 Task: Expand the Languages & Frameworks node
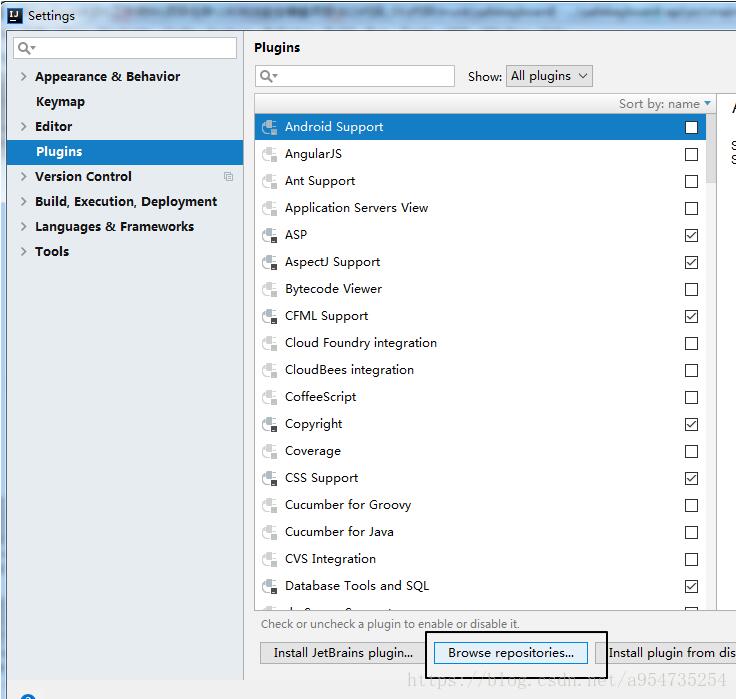tap(24, 227)
